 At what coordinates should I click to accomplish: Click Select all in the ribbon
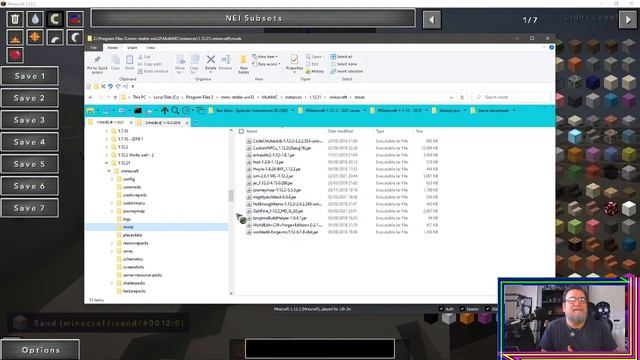pos(341,57)
